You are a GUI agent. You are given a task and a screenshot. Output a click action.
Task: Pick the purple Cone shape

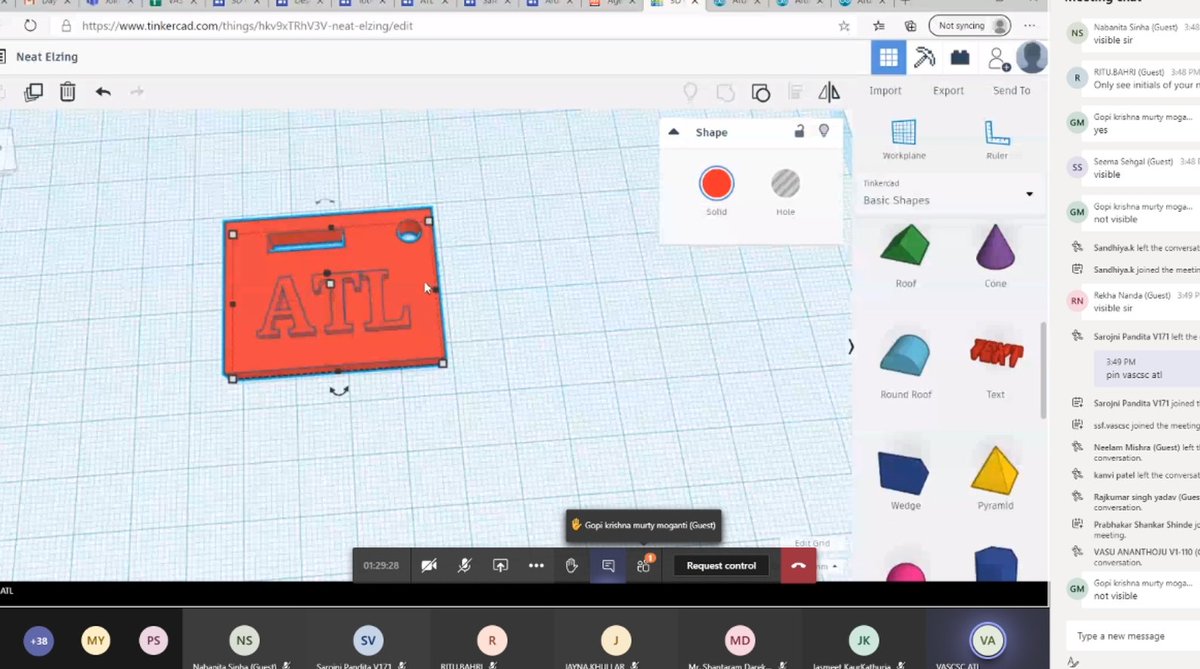[x=995, y=246]
